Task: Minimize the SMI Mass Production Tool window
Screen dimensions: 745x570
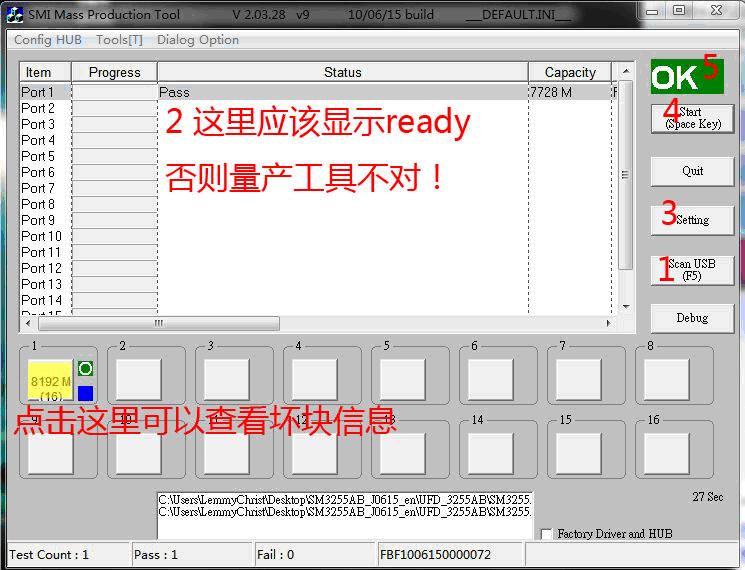Action: click(652, 11)
